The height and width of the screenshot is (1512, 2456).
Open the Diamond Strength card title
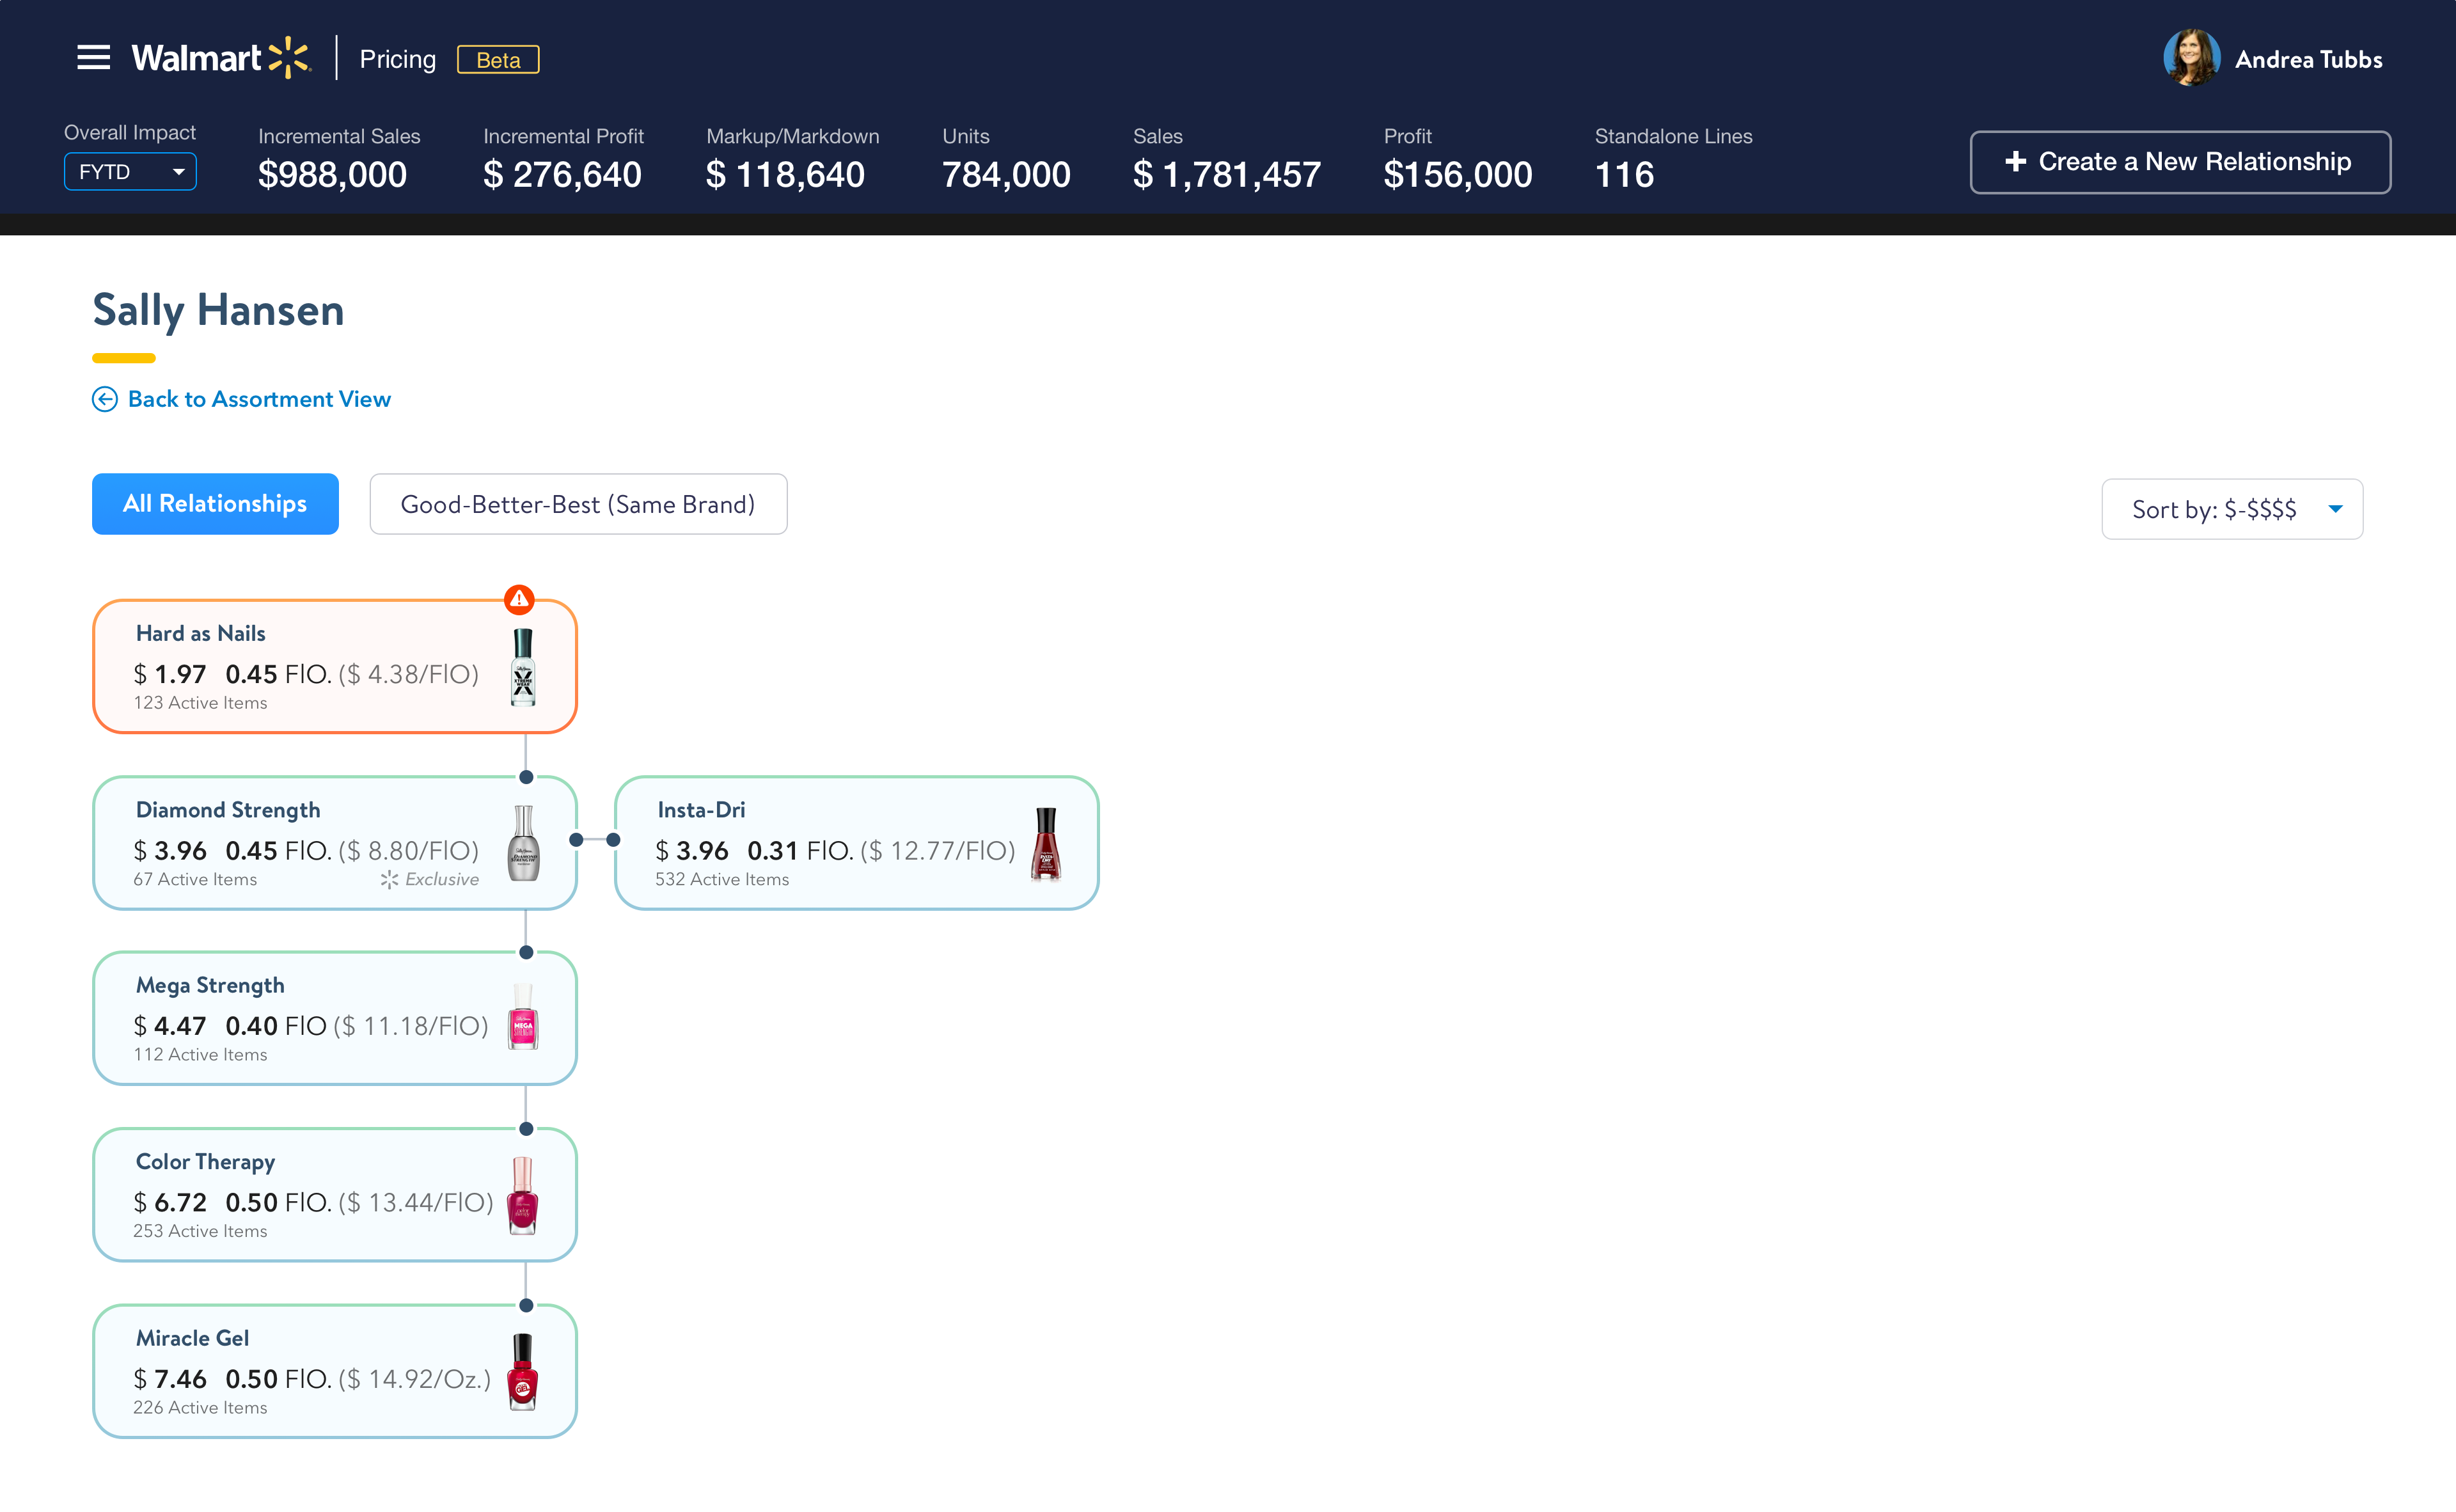[x=228, y=809]
